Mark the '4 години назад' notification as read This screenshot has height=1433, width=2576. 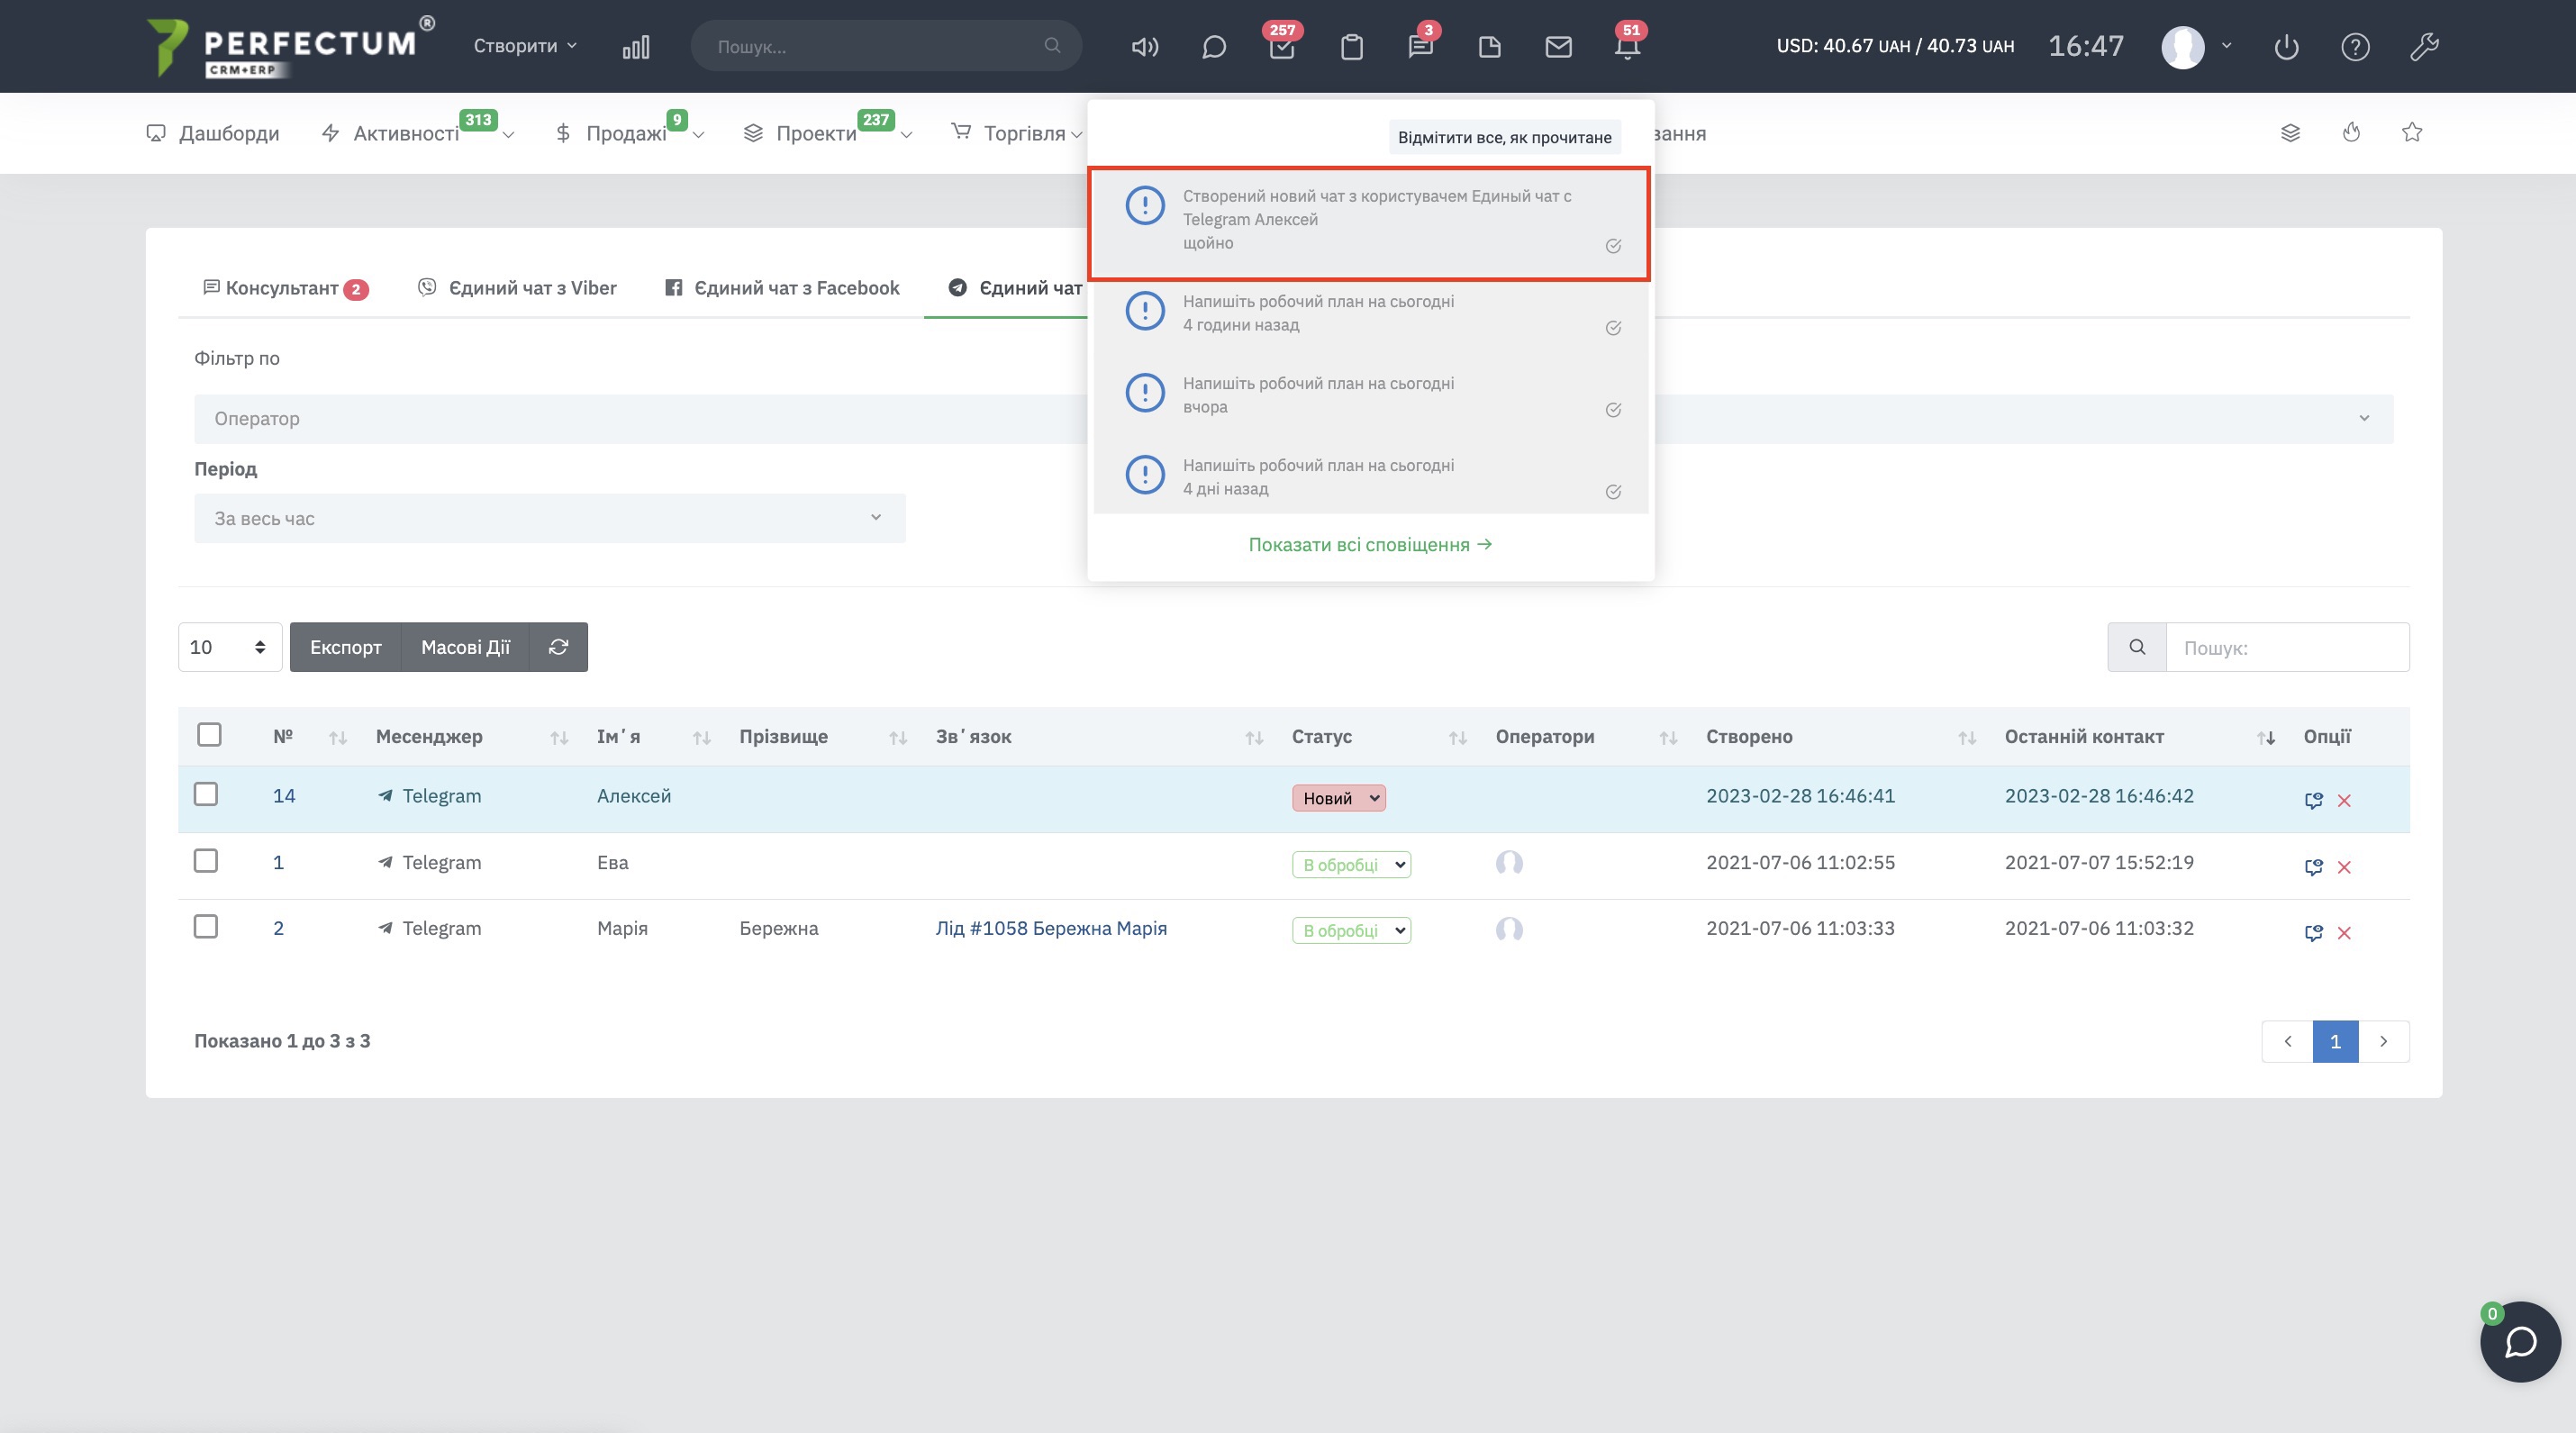point(1613,328)
